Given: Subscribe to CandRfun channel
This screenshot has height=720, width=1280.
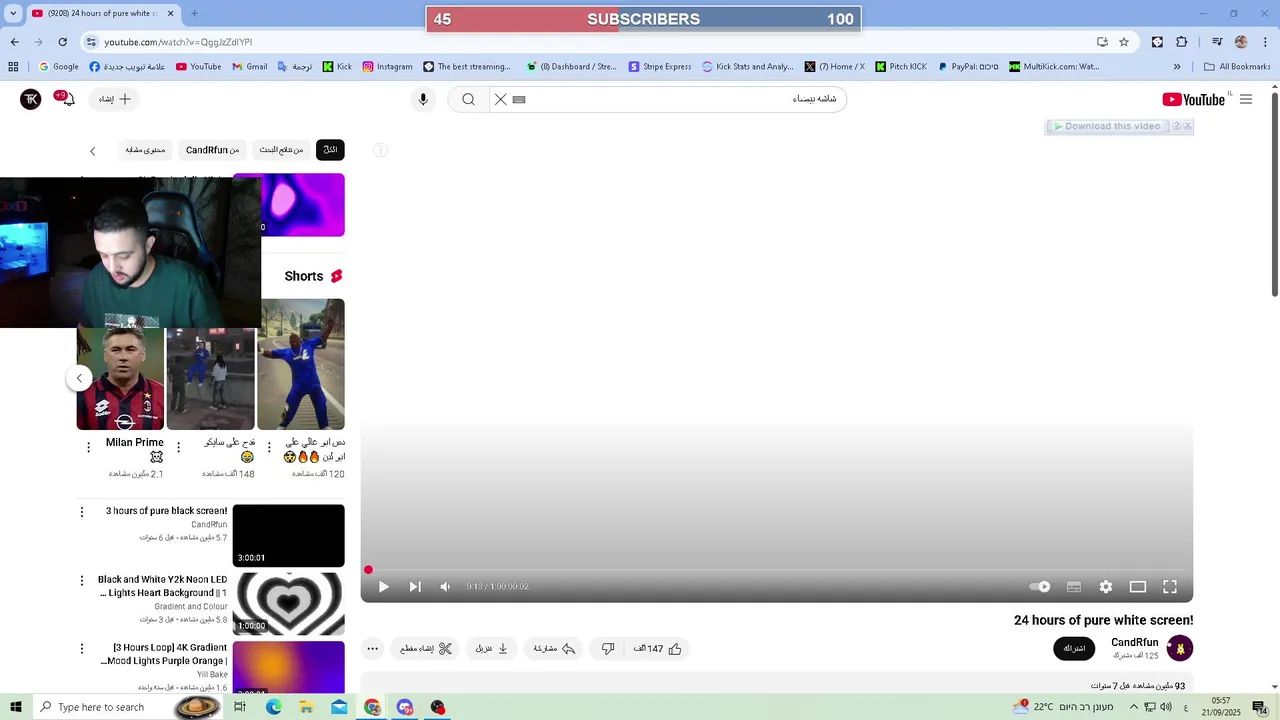Looking at the screenshot, I should [x=1074, y=648].
